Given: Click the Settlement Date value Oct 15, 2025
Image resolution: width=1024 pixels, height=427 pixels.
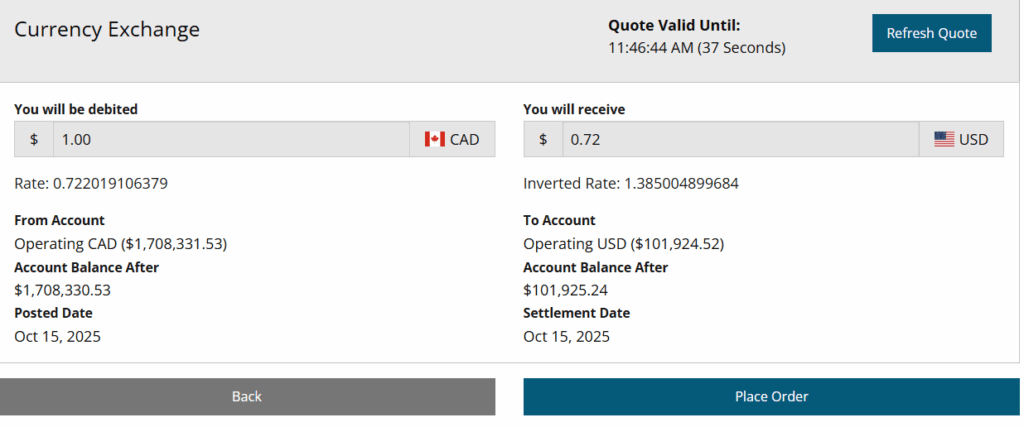Looking at the screenshot, I should pos(566,336).
